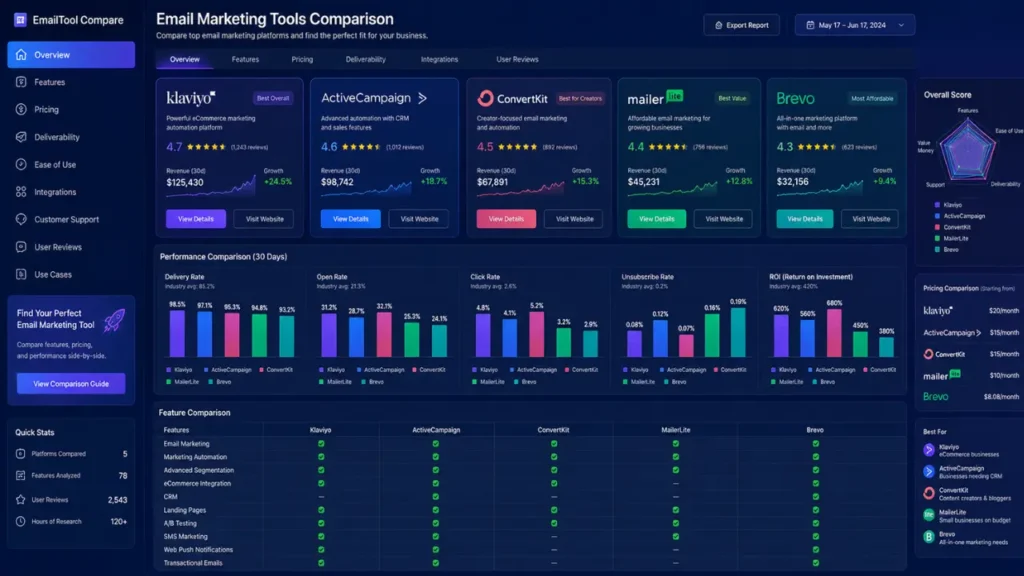The height and width of the screenshot is (576, 1024).
Task: Click Klaviyo 98.5% Delivery Rate bar
Action: pyautogui.click(x=177, y=333)
